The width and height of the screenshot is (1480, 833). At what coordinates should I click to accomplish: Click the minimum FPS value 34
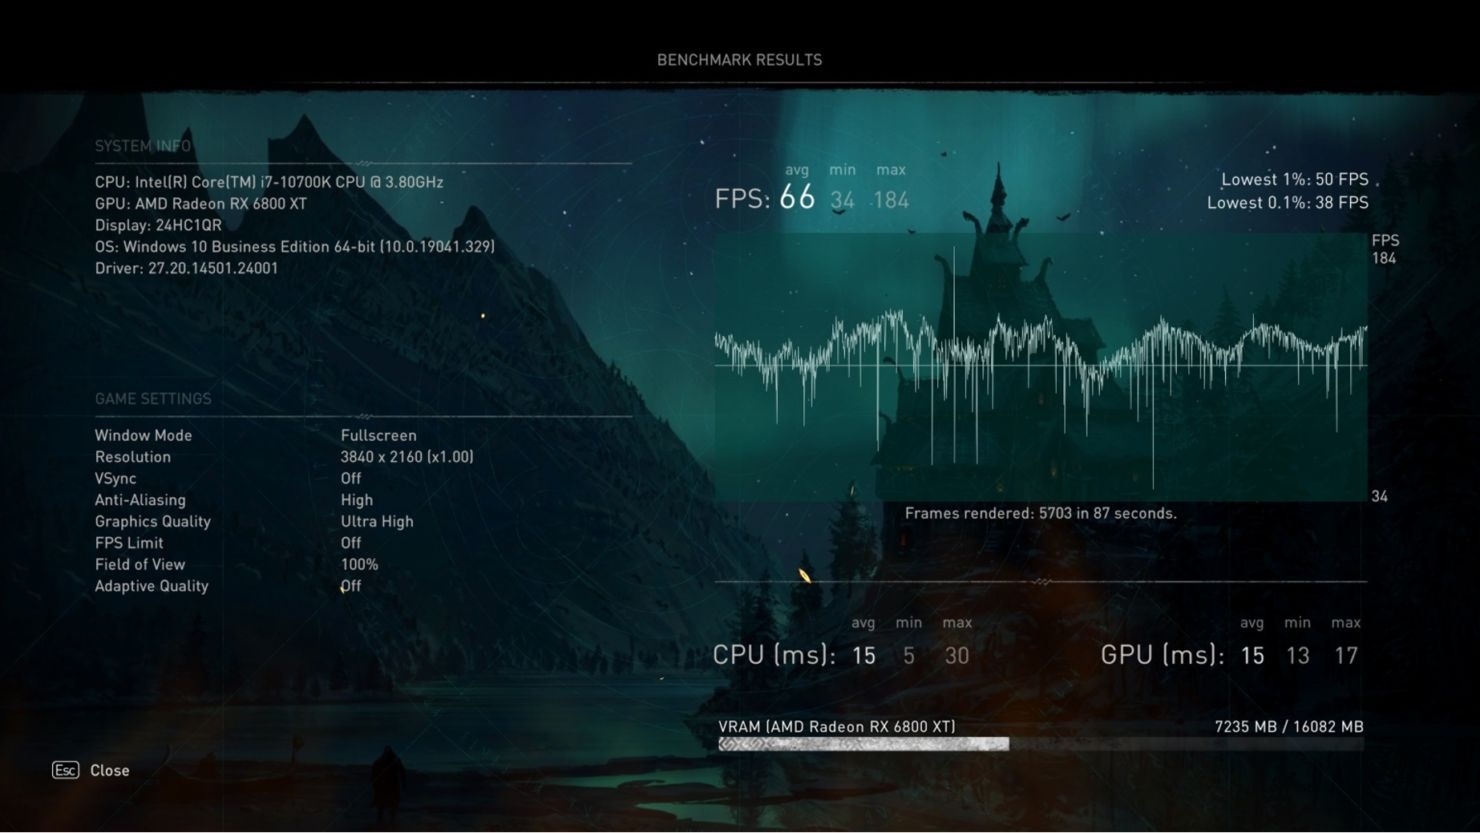(843, 201)
